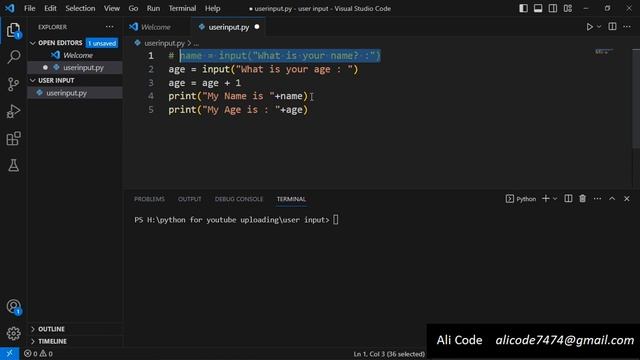The height and width of the screenshot is (360, 640).
Task: Toggle the secondary side bar layout icon
Action: point(553,9)
